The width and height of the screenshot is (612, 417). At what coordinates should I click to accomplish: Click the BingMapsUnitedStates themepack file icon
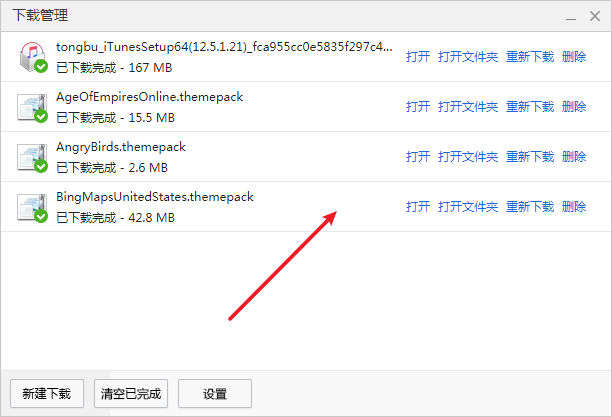click(32, 207)
